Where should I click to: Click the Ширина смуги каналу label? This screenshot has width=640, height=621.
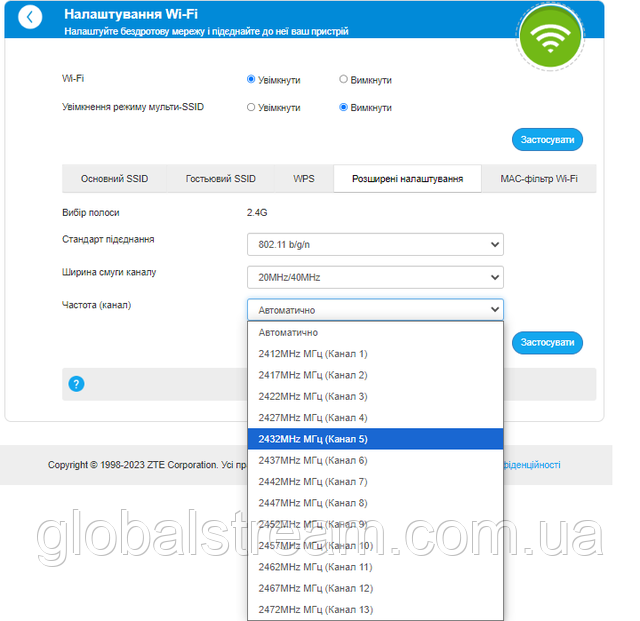pos(109,272)
